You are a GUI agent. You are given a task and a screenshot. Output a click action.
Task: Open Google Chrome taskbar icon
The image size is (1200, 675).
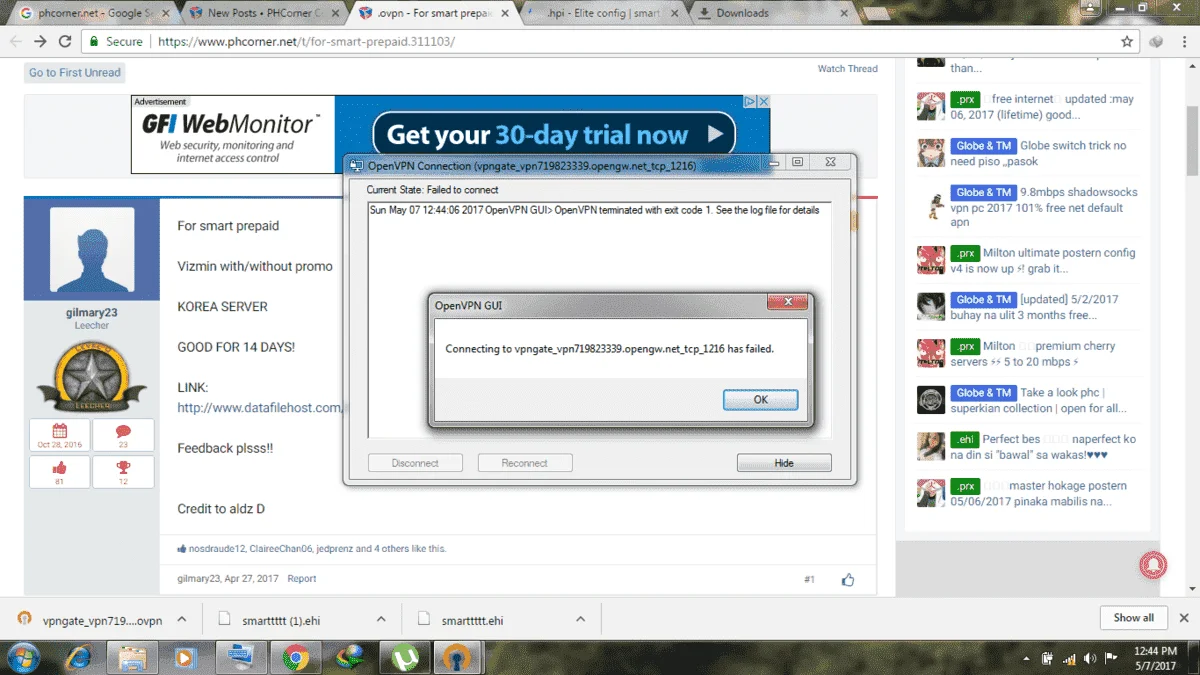(x=294, y=658)
